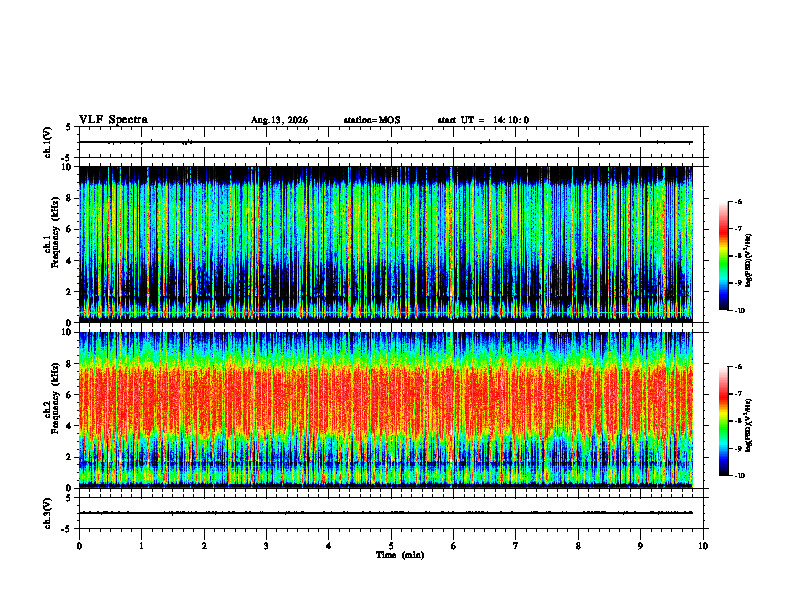Click the ch.1 spectrogram near 6 kHz
792x612 pixels.
(x=386, y=229)
